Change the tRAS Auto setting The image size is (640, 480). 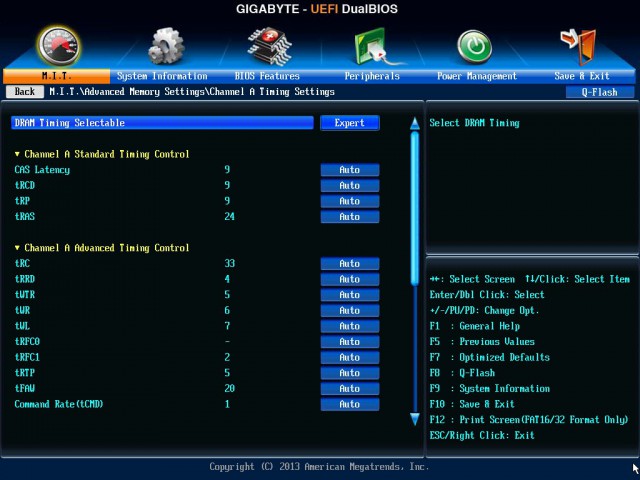(x=350, y=217)
